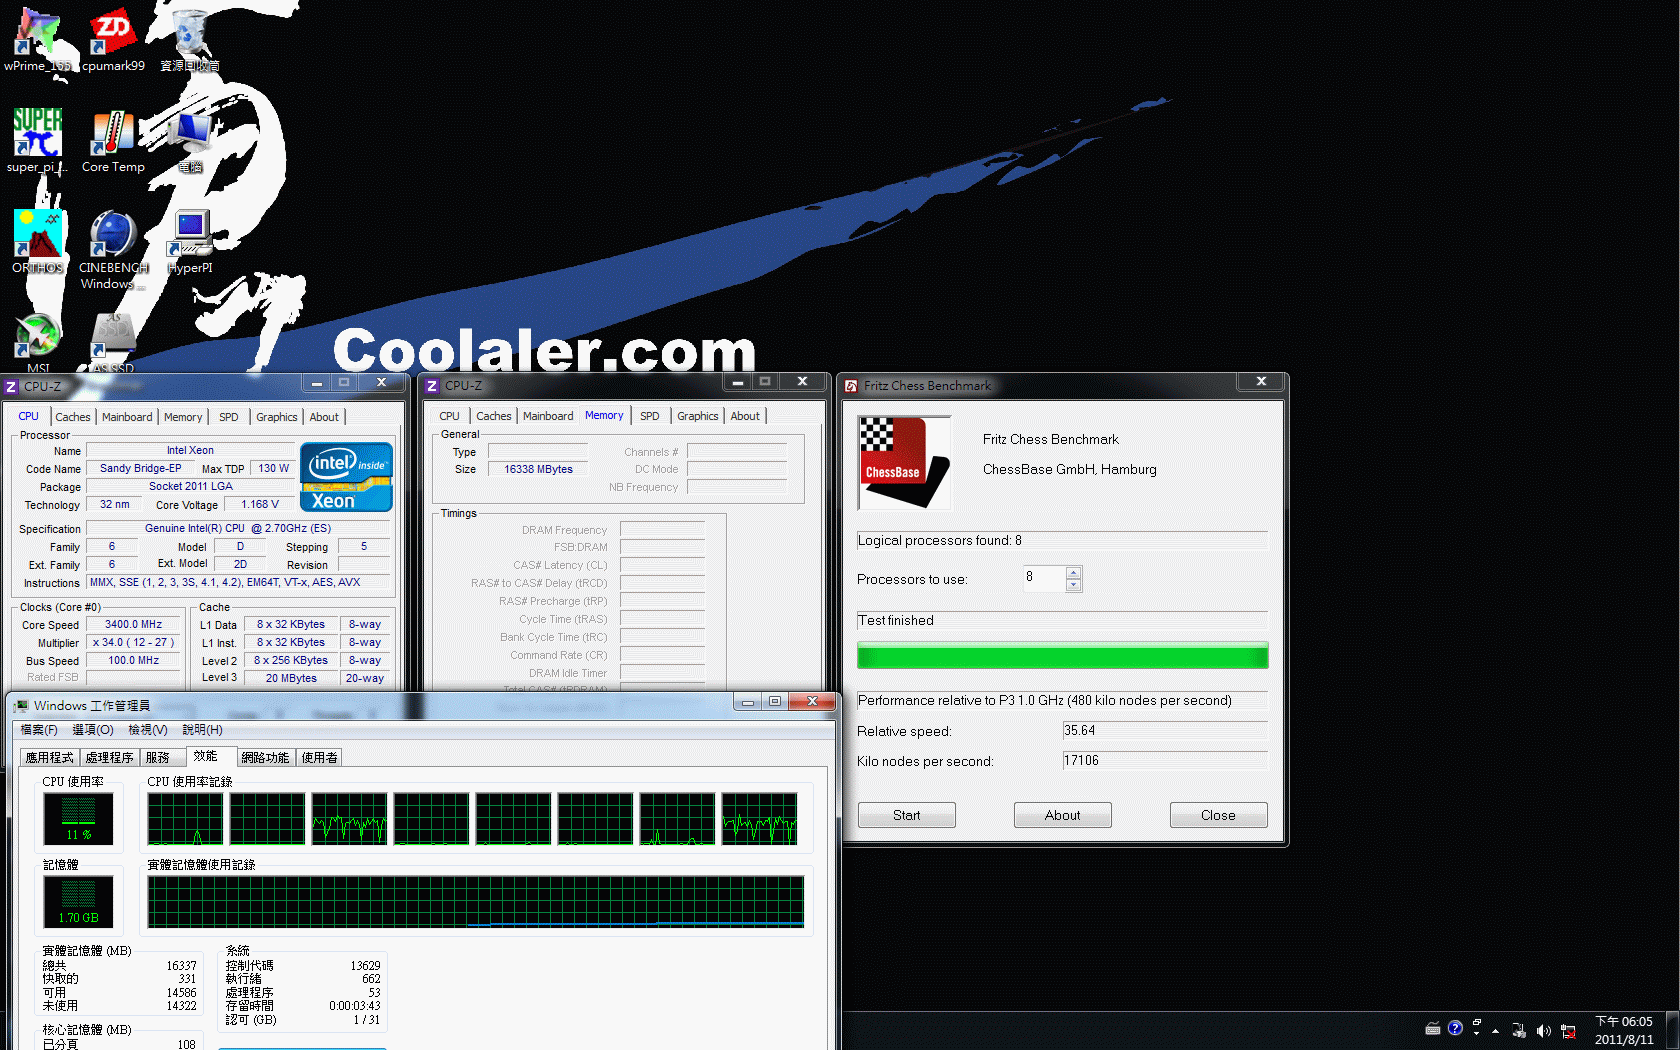1680x1050 pixels.
Task: Open the 說明(H) menu in Task Manager
Action: [203, 730]
